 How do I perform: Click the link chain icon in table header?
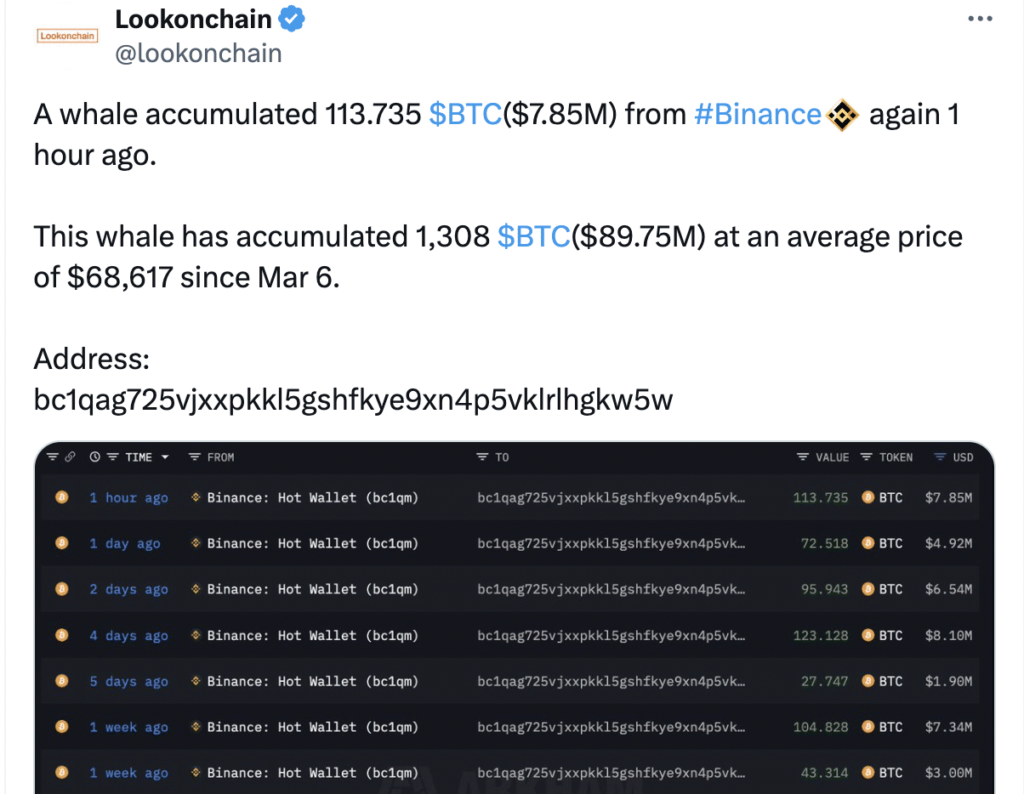70,457
